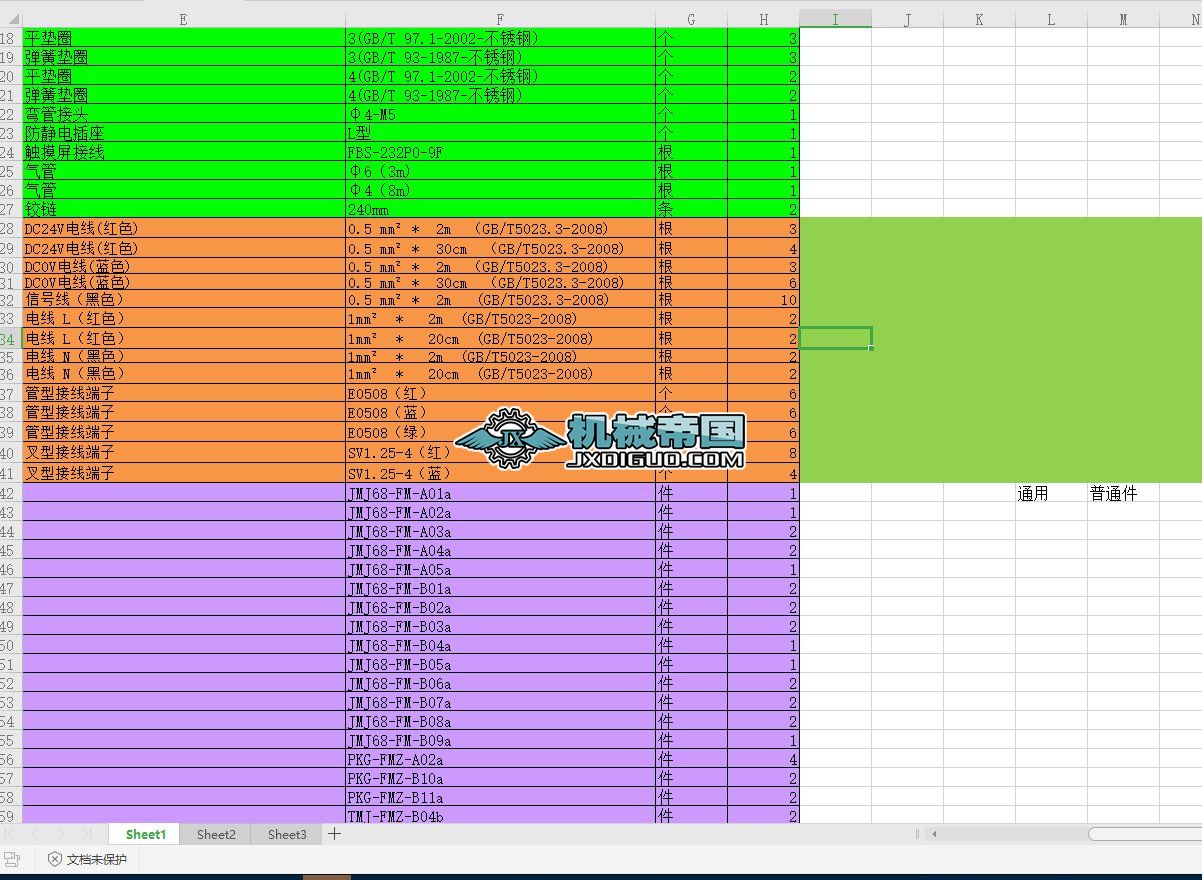Image resolution: width=1202 pixels, height=880 pixels.
Task: Select row 50 header
Action: tap(10, 645)
